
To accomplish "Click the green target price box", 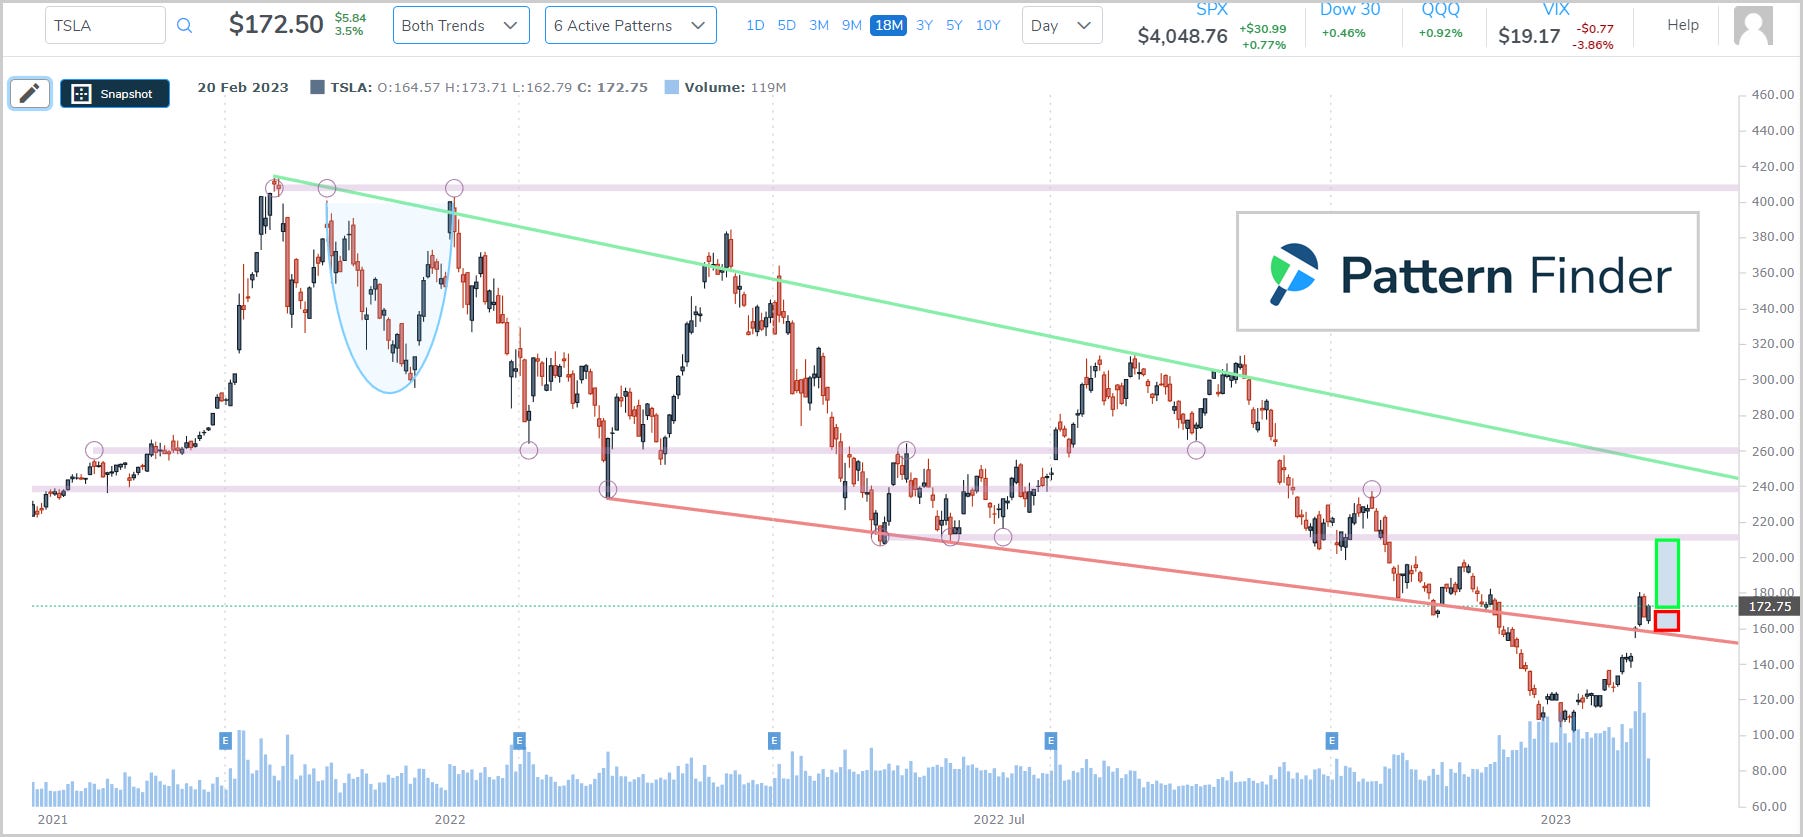I will 1667,574.
